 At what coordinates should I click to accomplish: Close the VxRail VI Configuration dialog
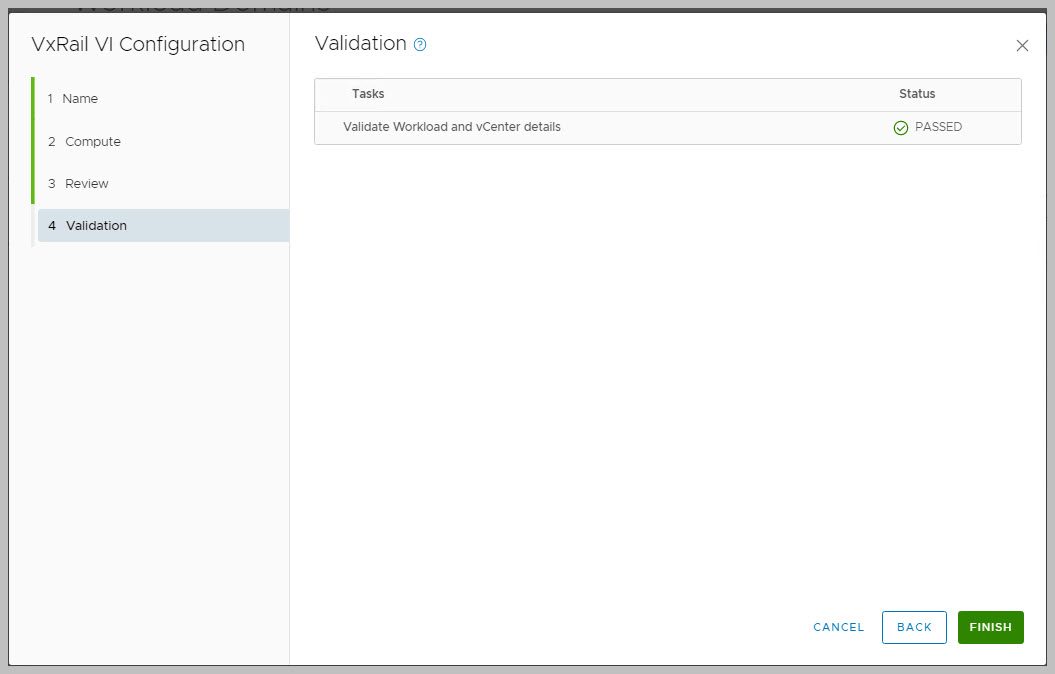1022,46
